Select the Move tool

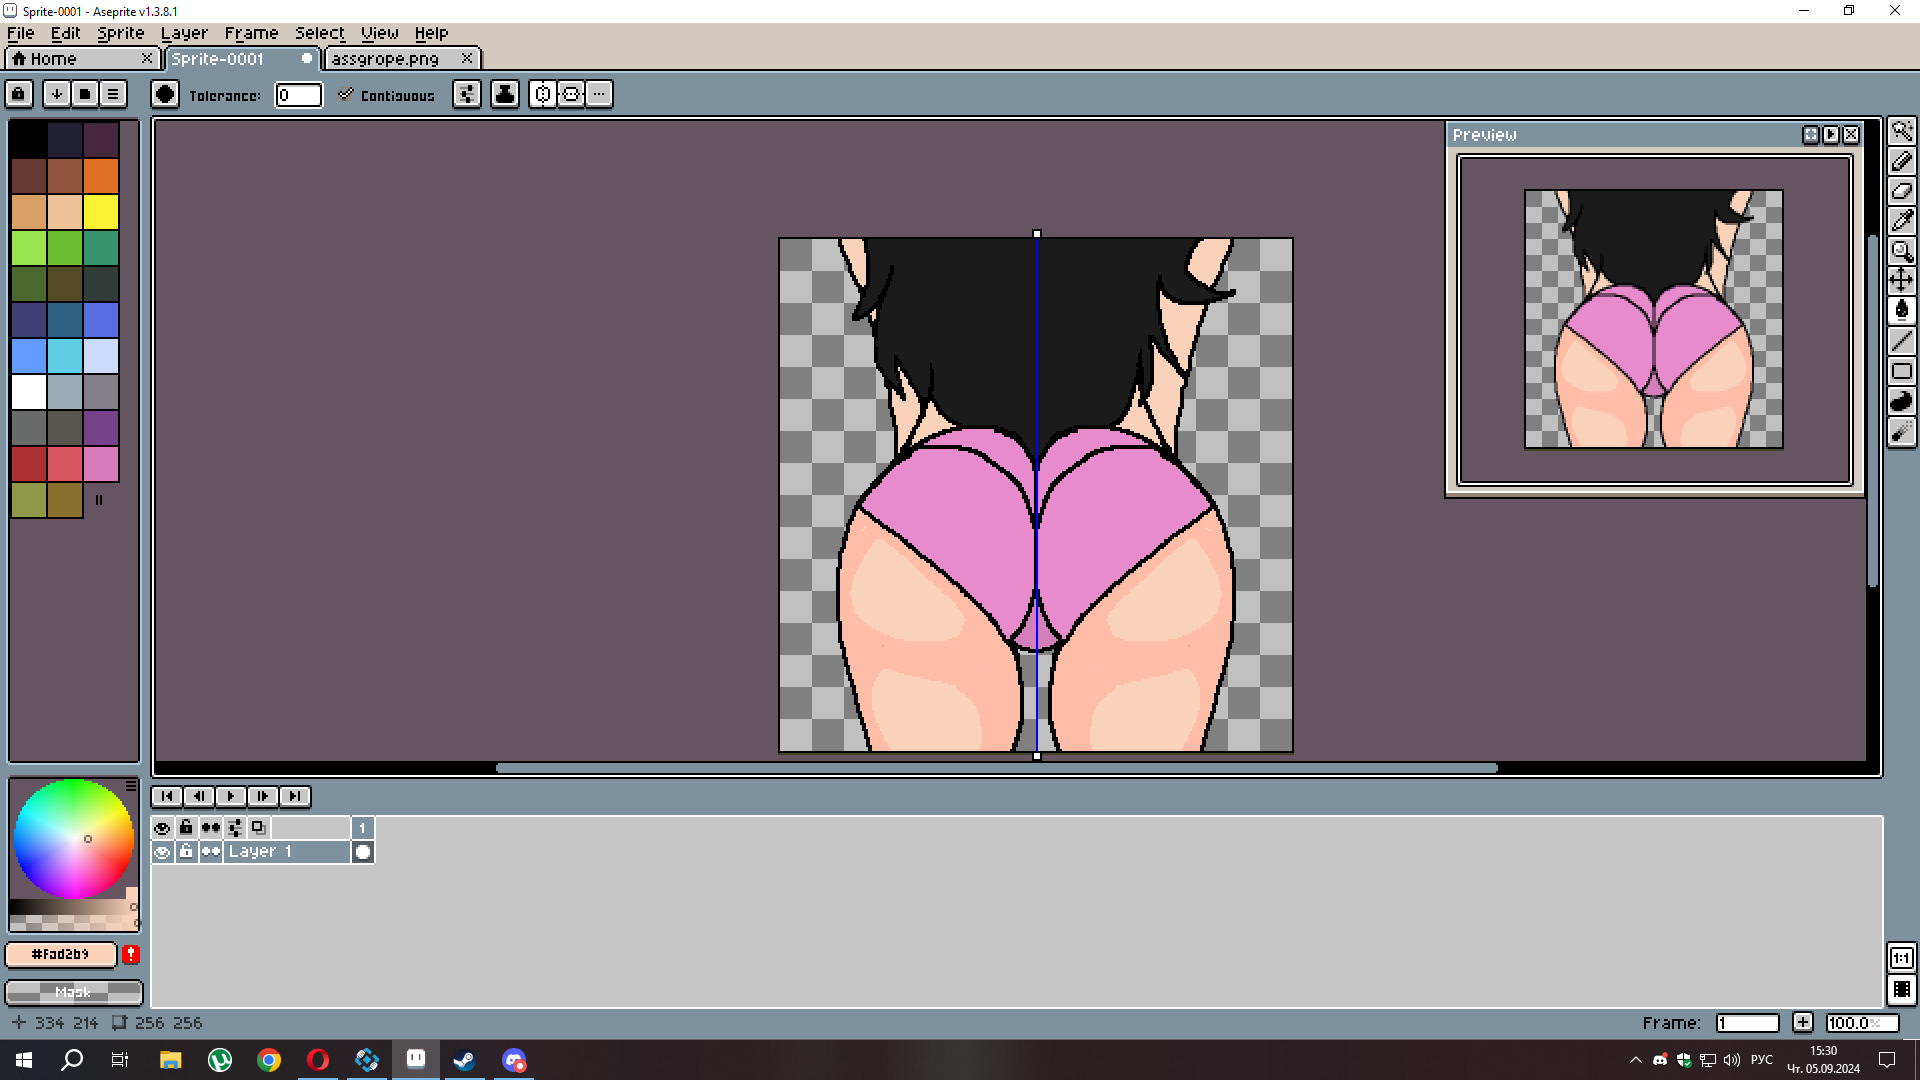(1901, 281)
